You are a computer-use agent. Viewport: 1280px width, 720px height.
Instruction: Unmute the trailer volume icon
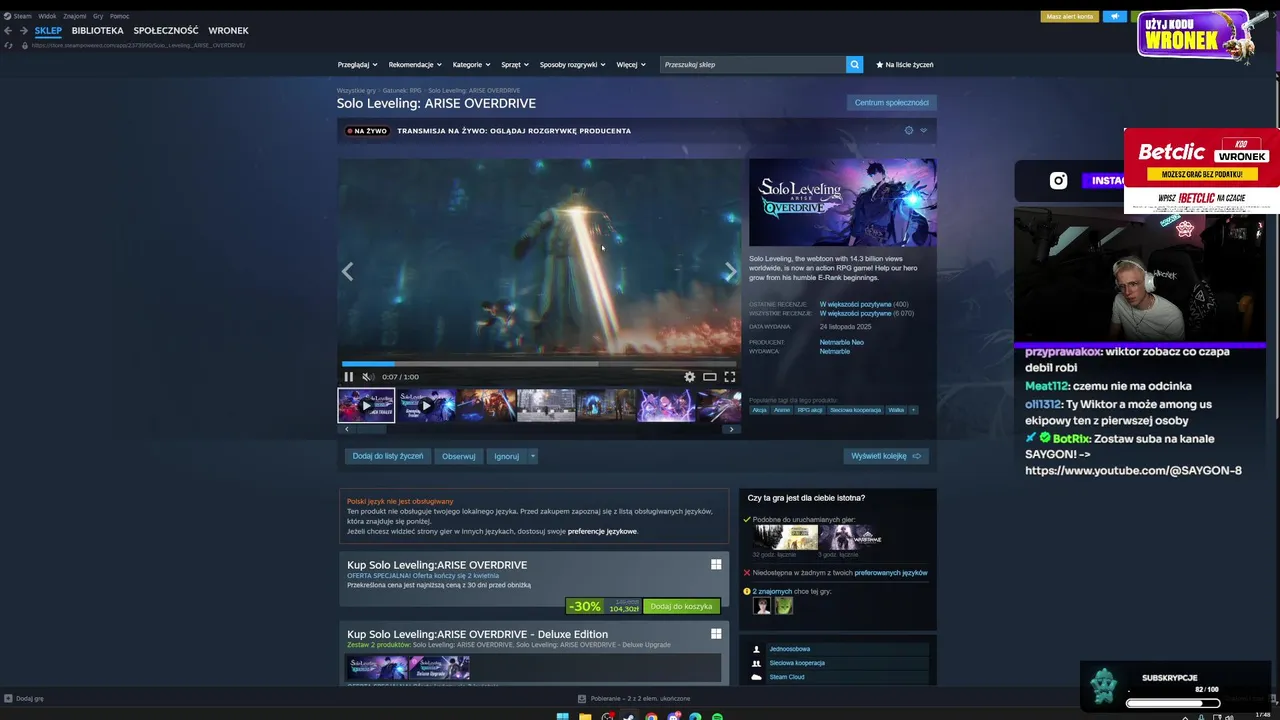pos(367,377)
